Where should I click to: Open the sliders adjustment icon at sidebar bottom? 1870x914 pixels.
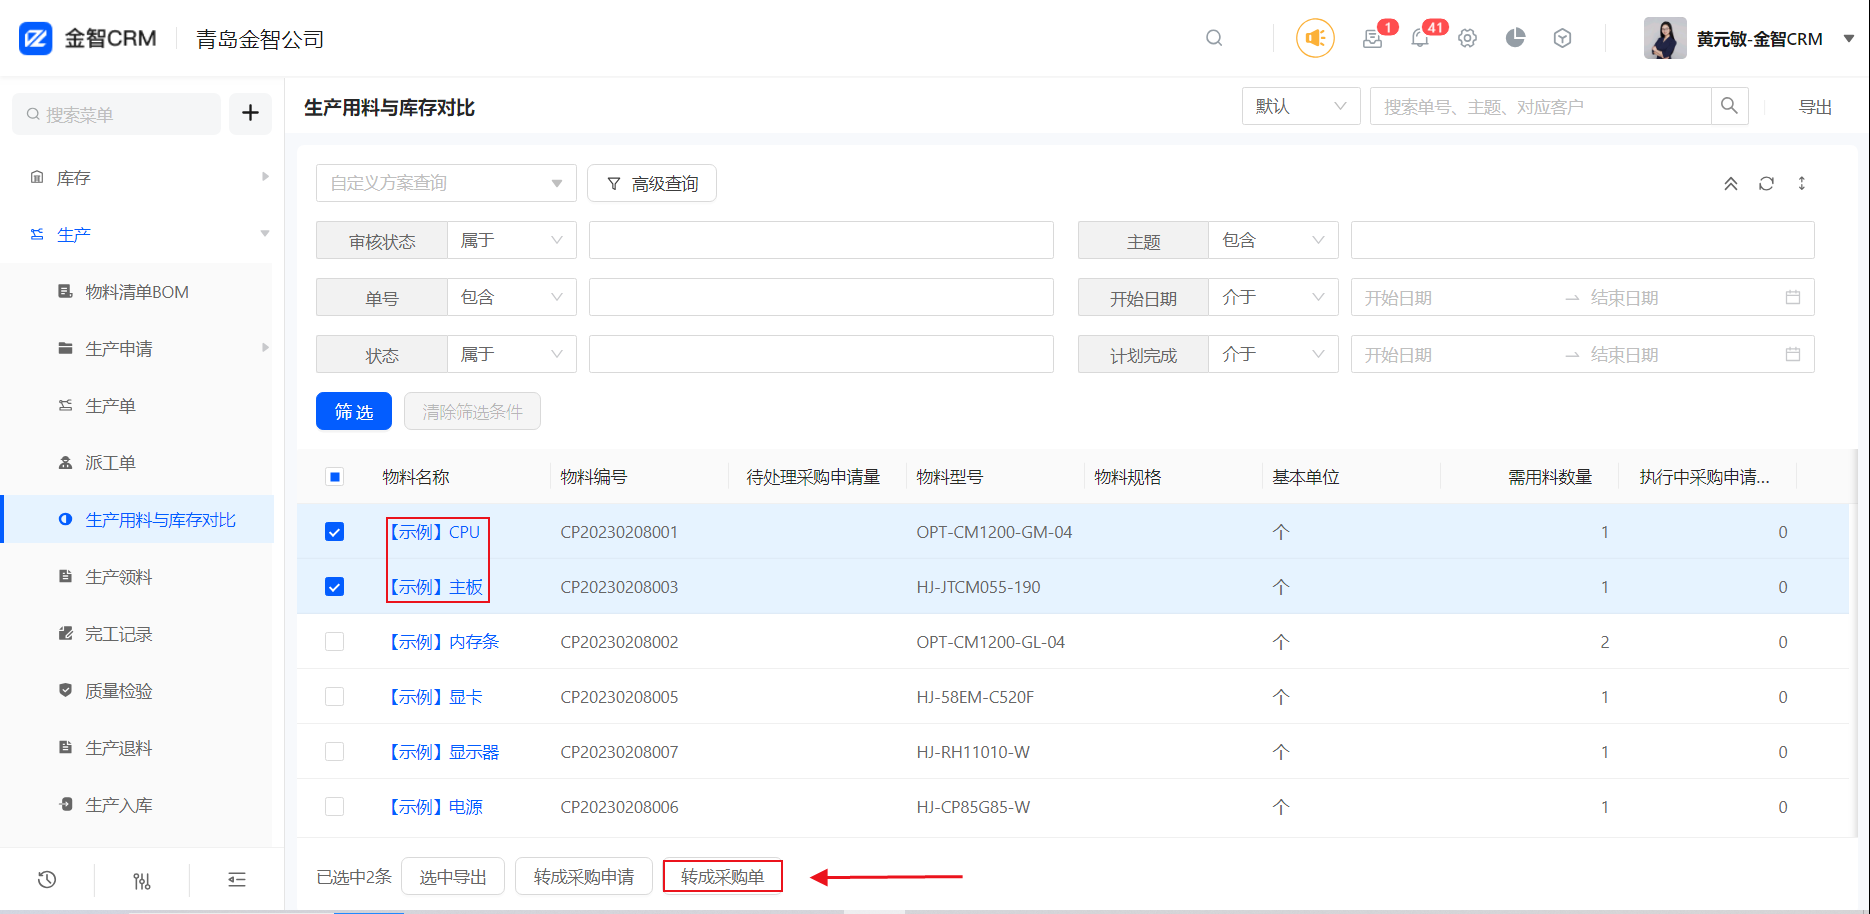[142, 880]
